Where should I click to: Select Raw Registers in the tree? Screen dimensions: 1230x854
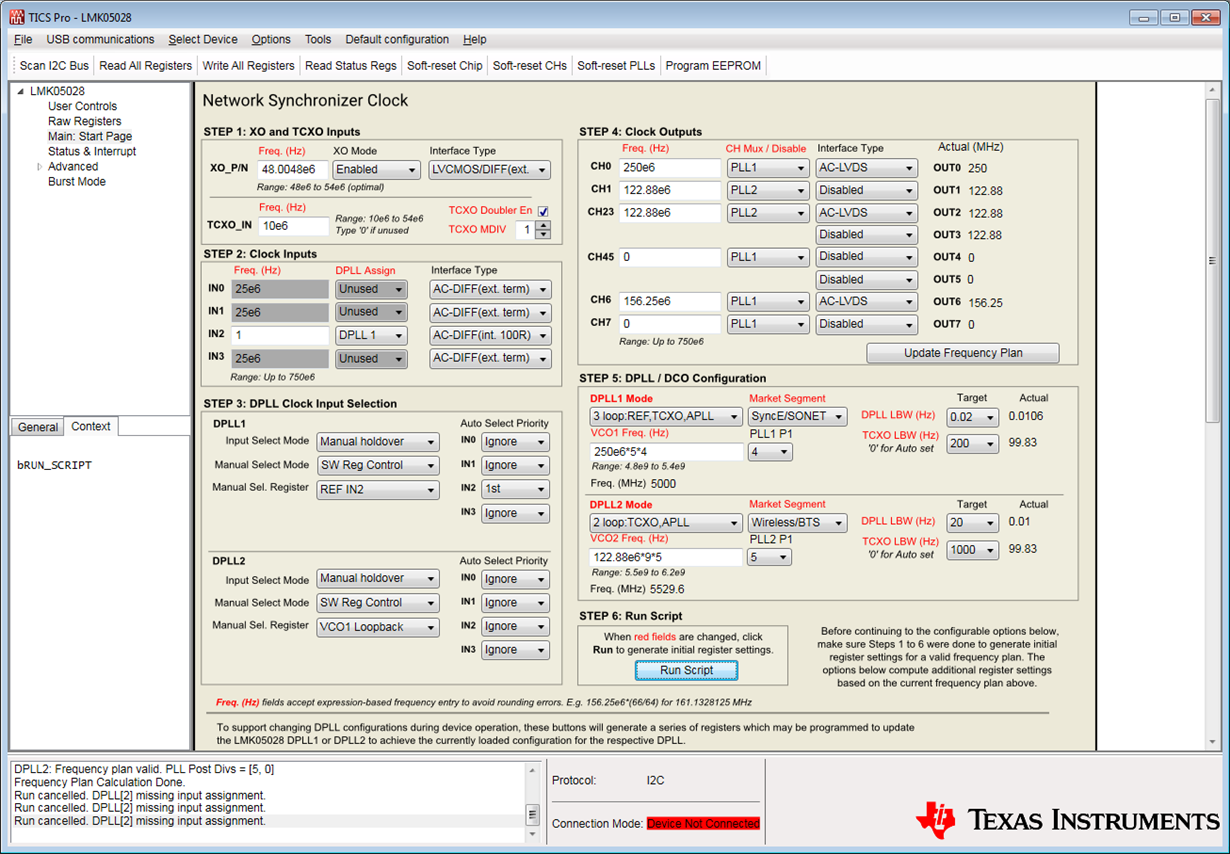click(x=85, y=121)
